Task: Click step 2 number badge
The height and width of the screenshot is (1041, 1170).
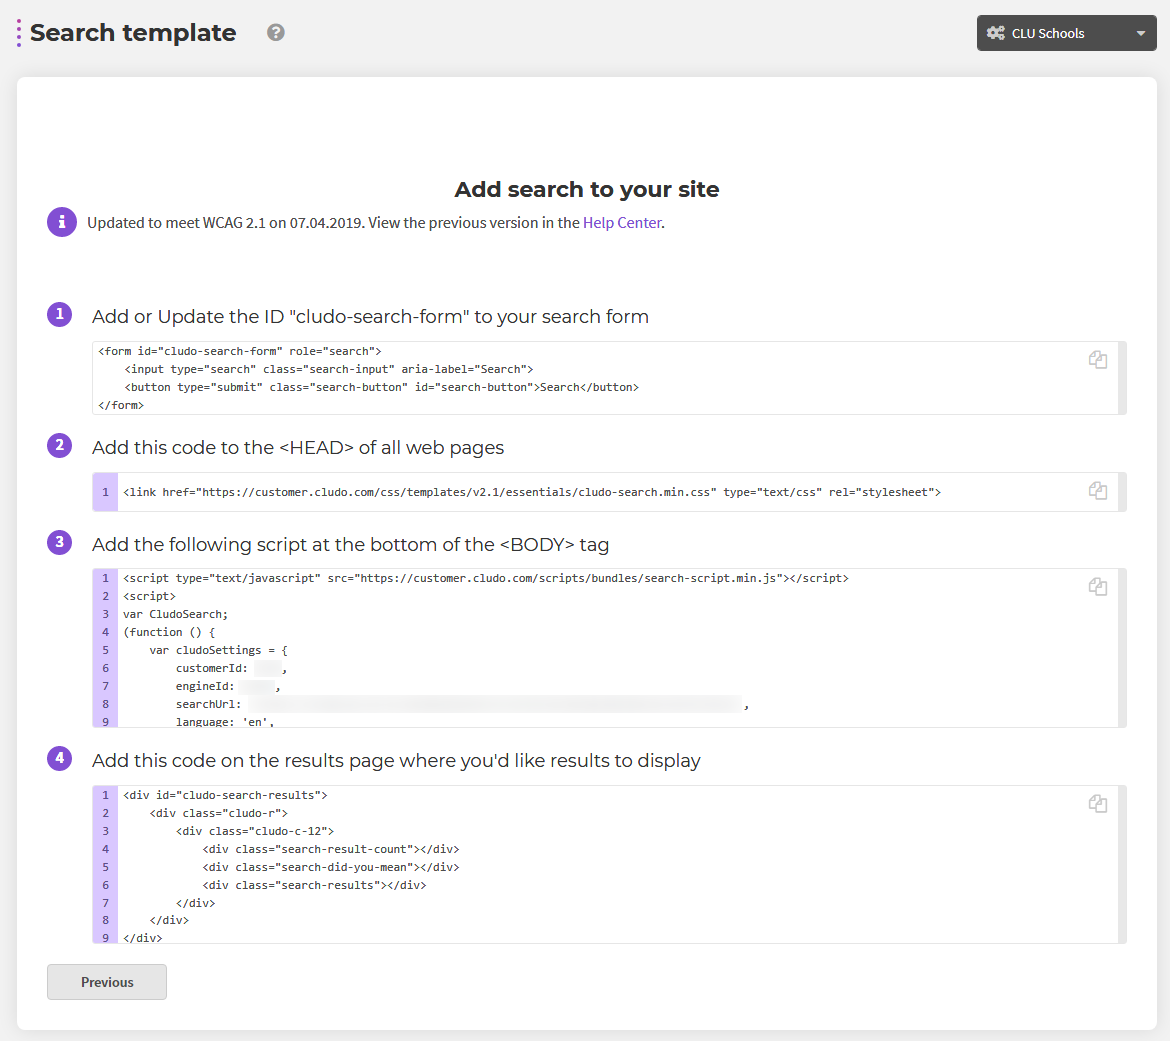Action: point(60,446)
